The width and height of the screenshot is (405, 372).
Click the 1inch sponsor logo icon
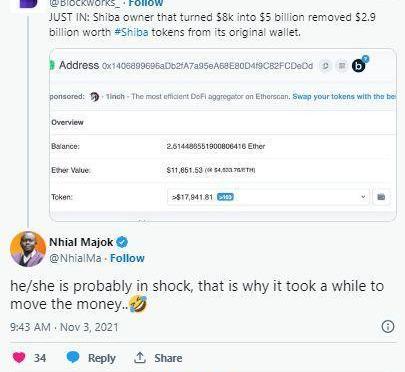tap(95, 97)
